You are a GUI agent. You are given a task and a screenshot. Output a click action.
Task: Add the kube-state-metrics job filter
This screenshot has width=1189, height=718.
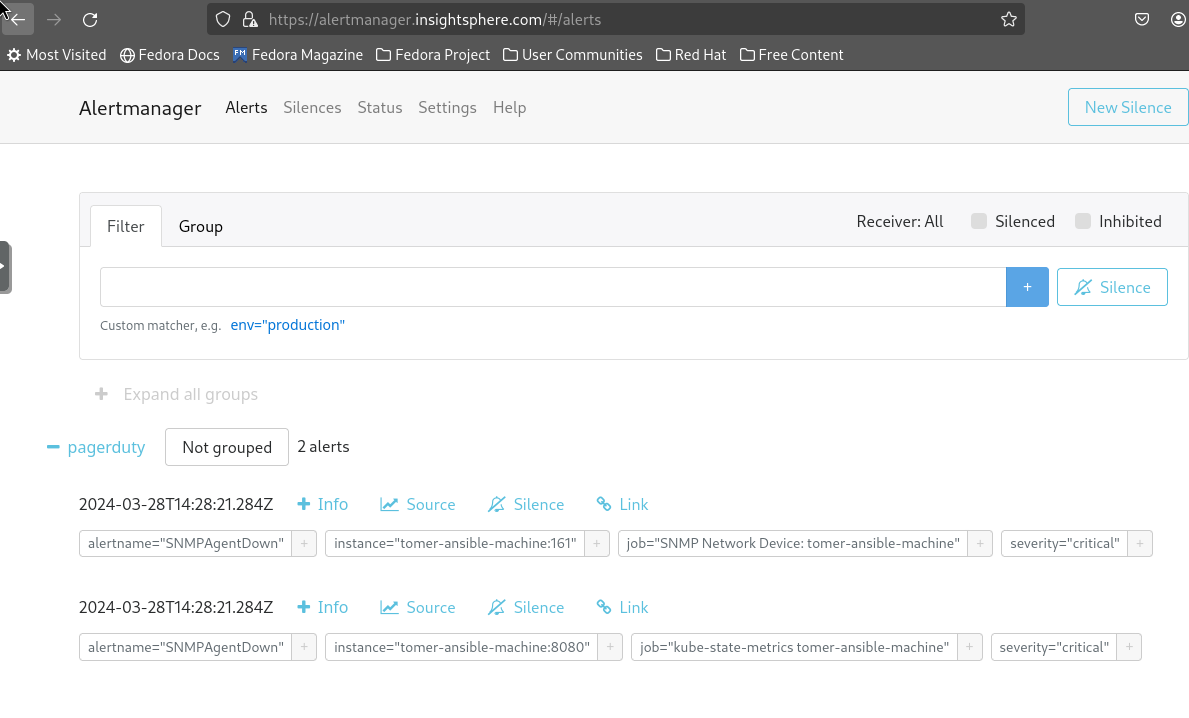click(970, 647)
